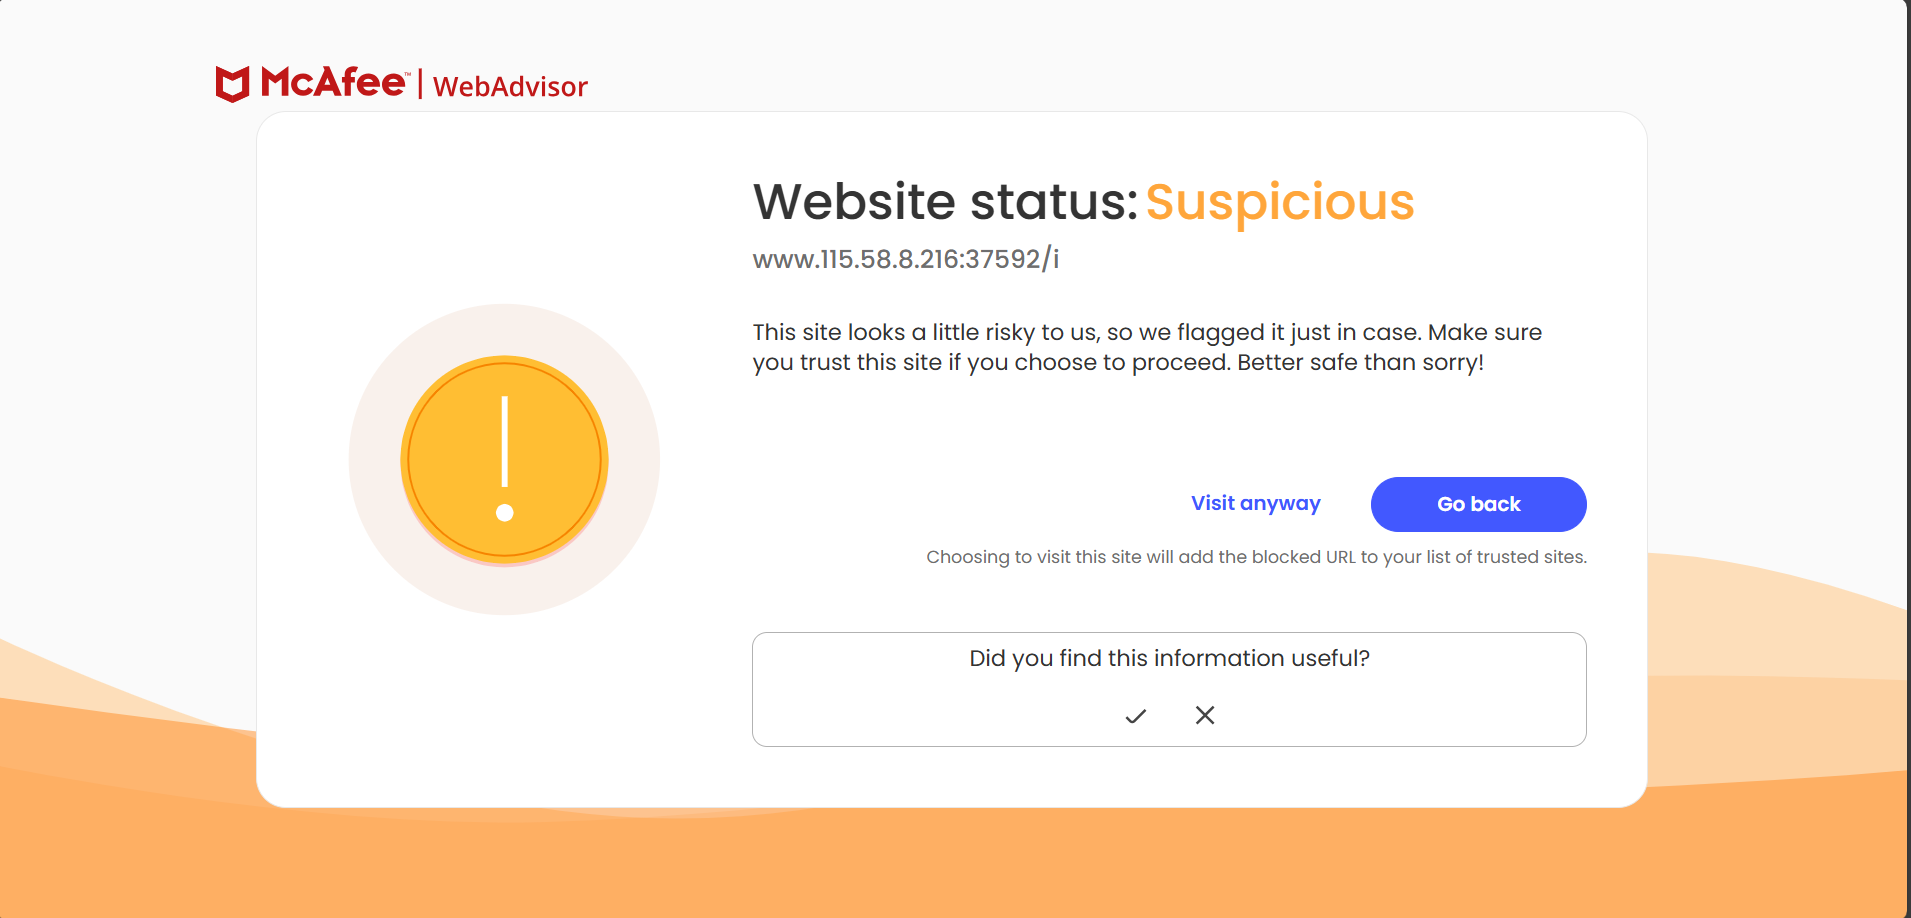This screenshot has height=918, width=1911.
Task: Follow the Visit anyway link
Action: pos(1255,504)
